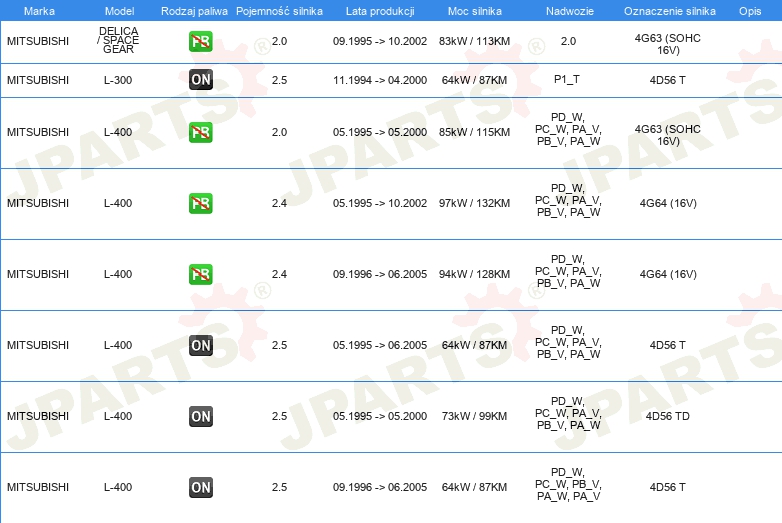Click the 97kW / 132KM power value
Viewport: 782px width, 523px height.
tap(474, 203)
